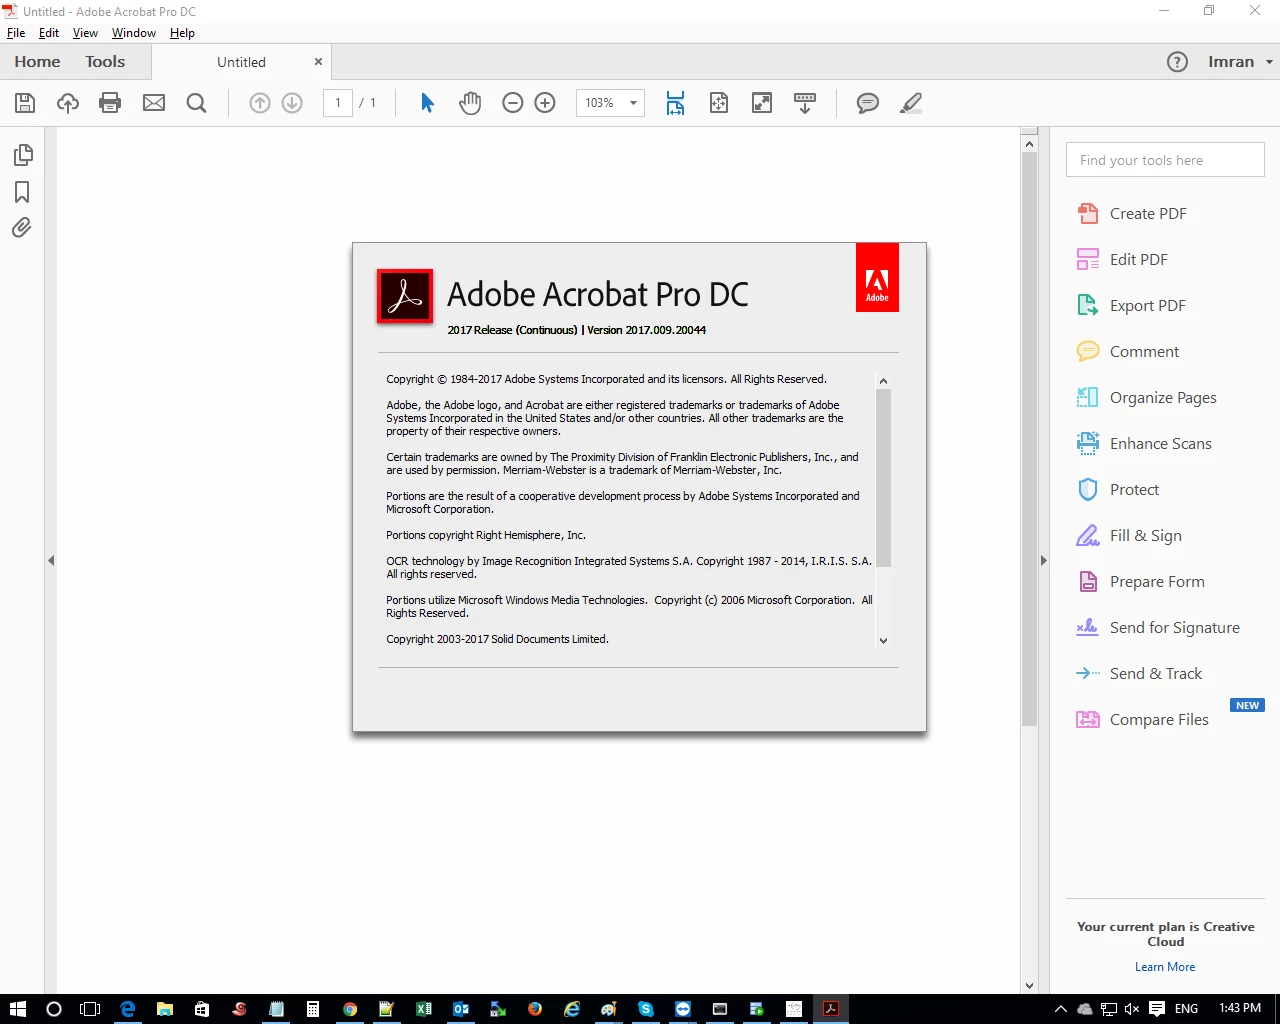Go to next page arrow

tap(292, 103)
